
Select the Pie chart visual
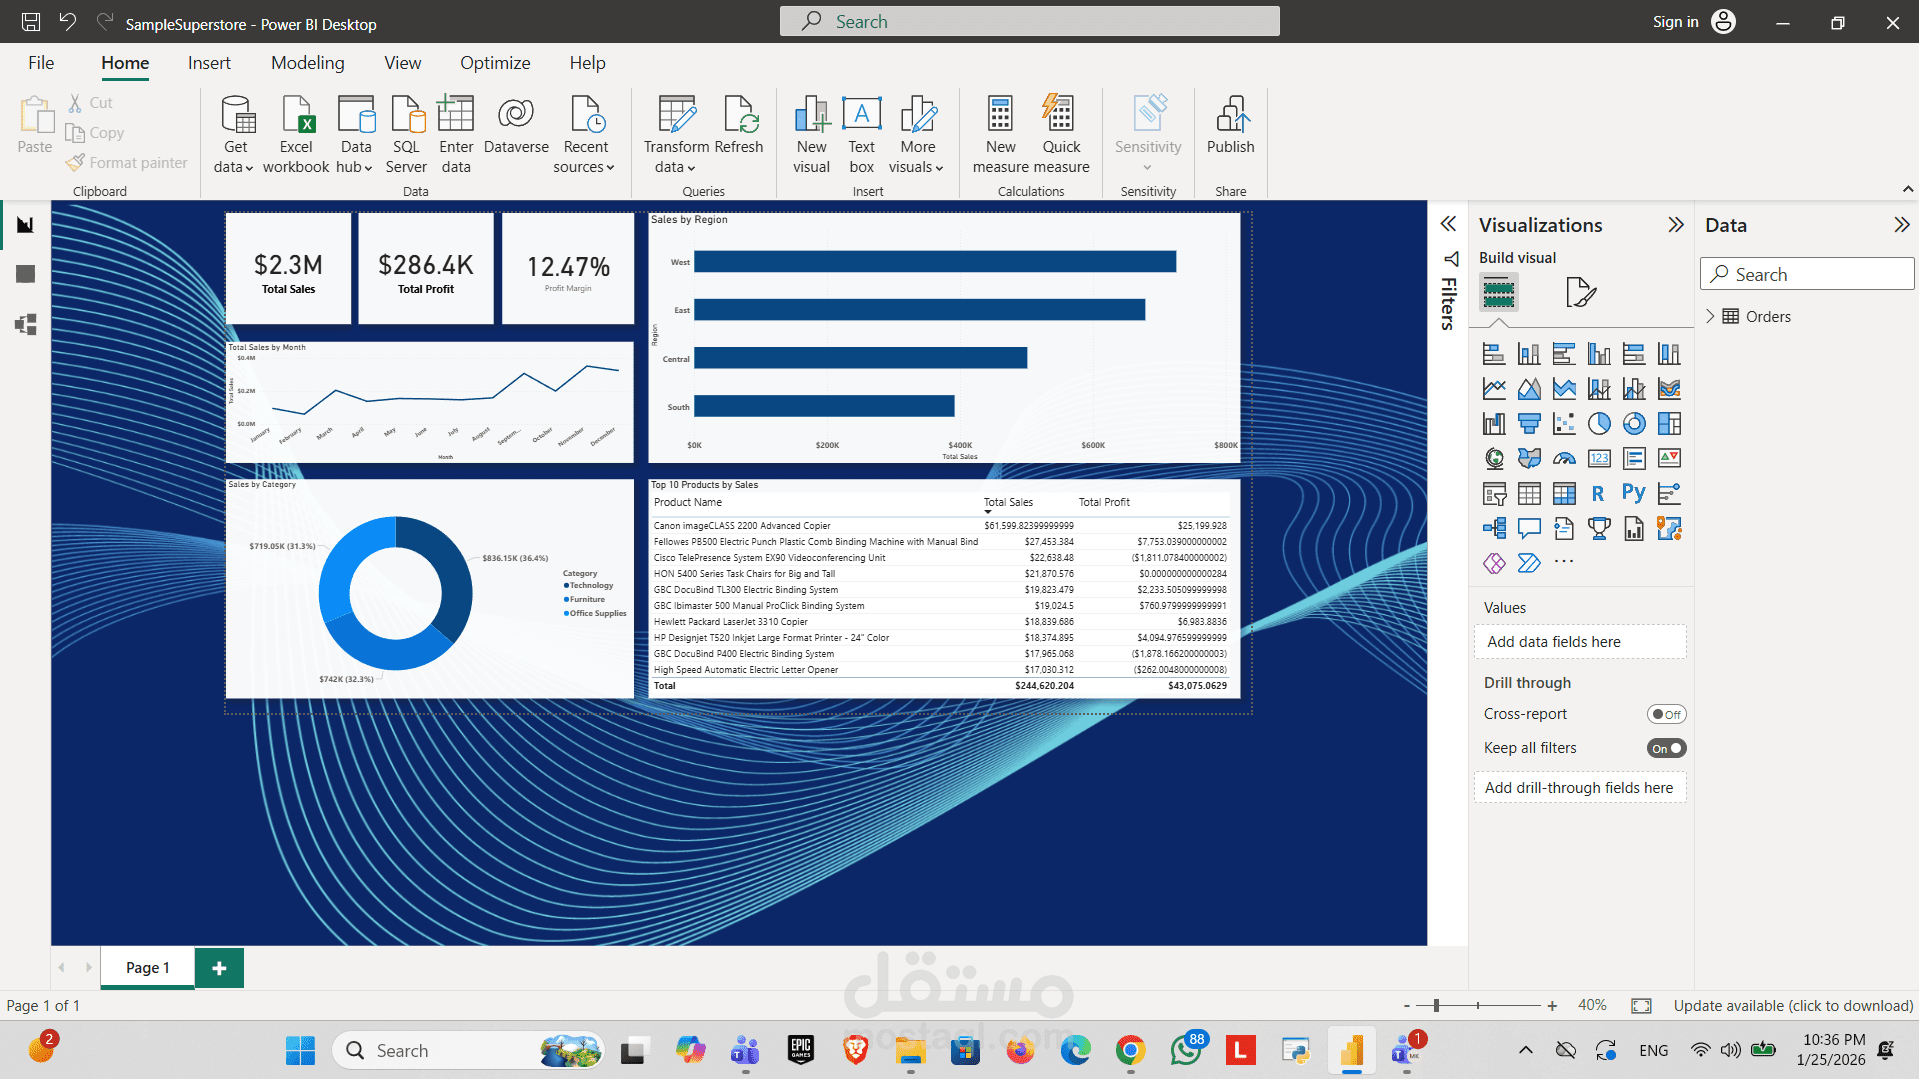1599,424
